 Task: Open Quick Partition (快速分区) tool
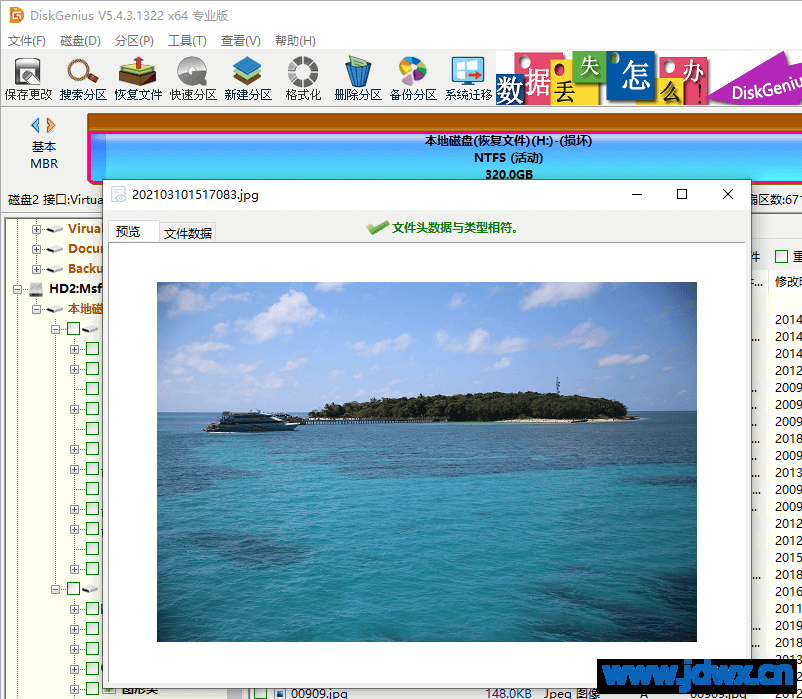click(193, 79)
